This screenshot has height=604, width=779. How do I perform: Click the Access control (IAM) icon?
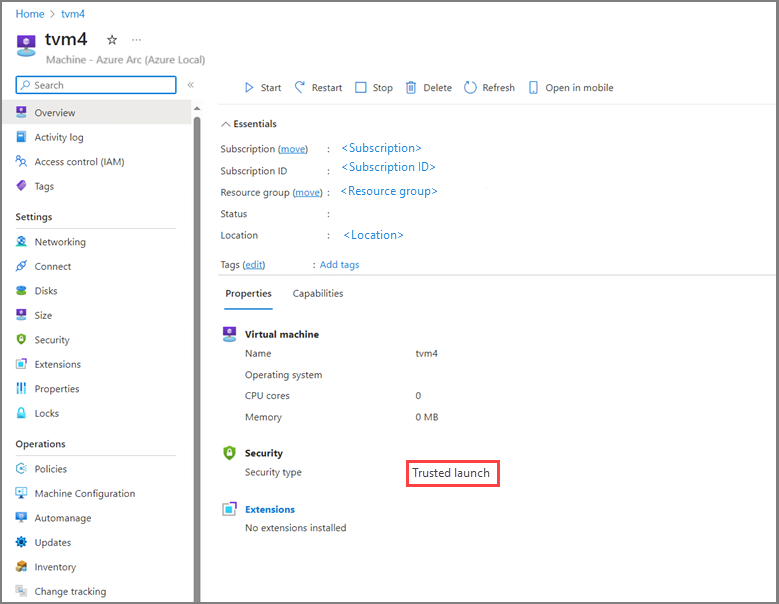coord(21,161)
